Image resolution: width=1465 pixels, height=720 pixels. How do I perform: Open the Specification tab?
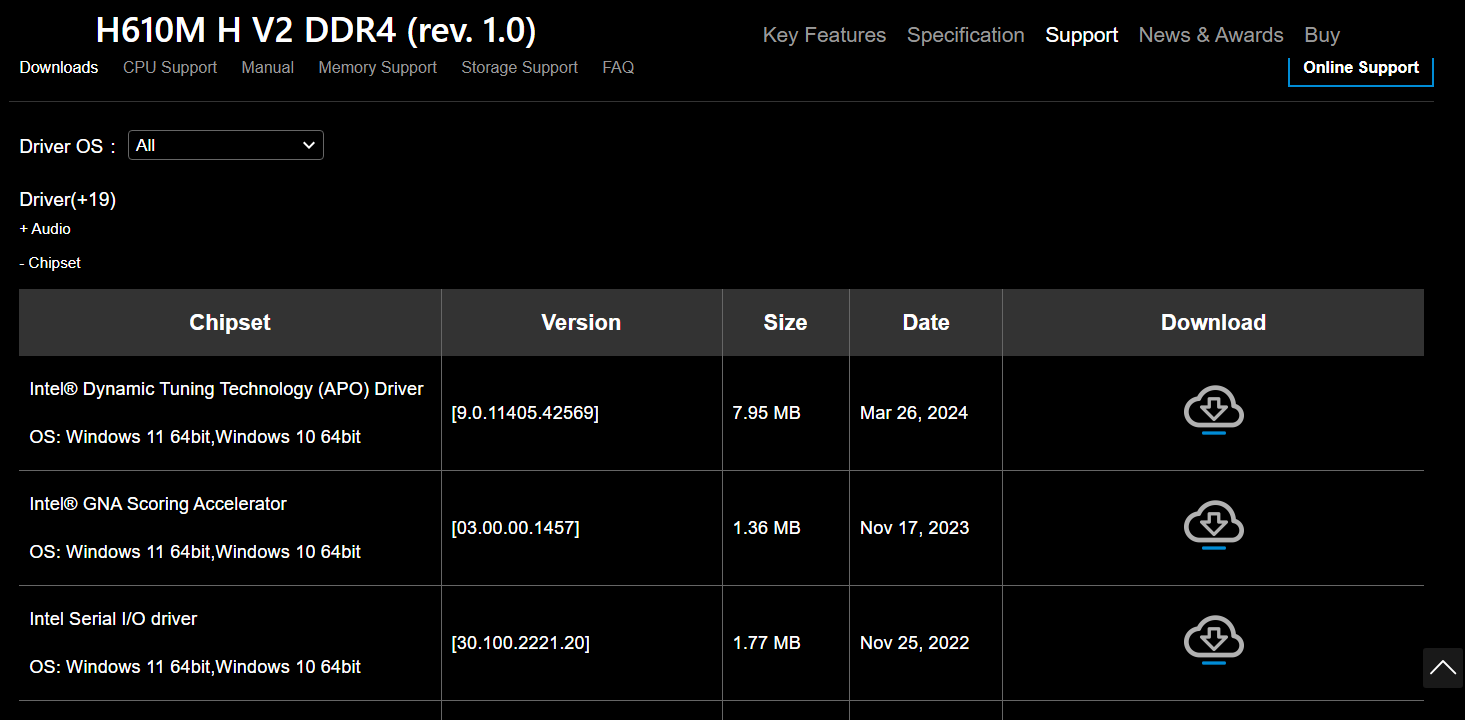coord(966,35)
